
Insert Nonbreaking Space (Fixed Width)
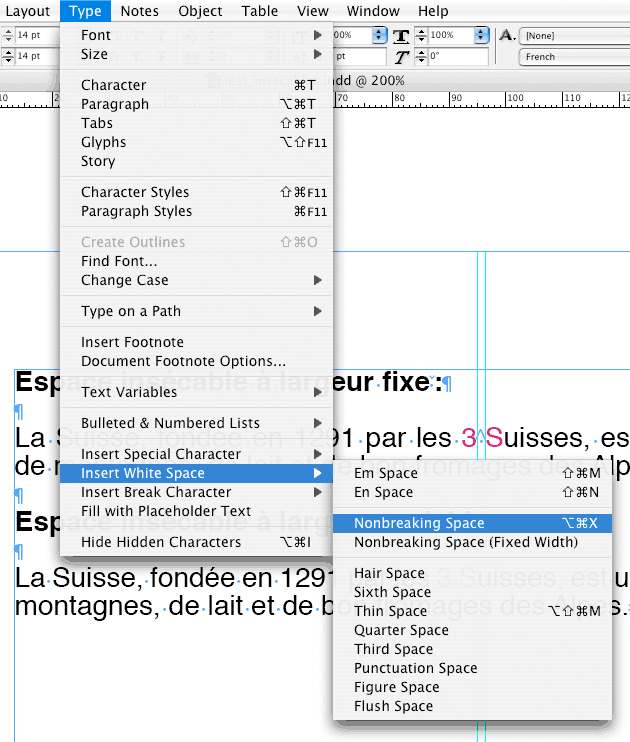472,542
